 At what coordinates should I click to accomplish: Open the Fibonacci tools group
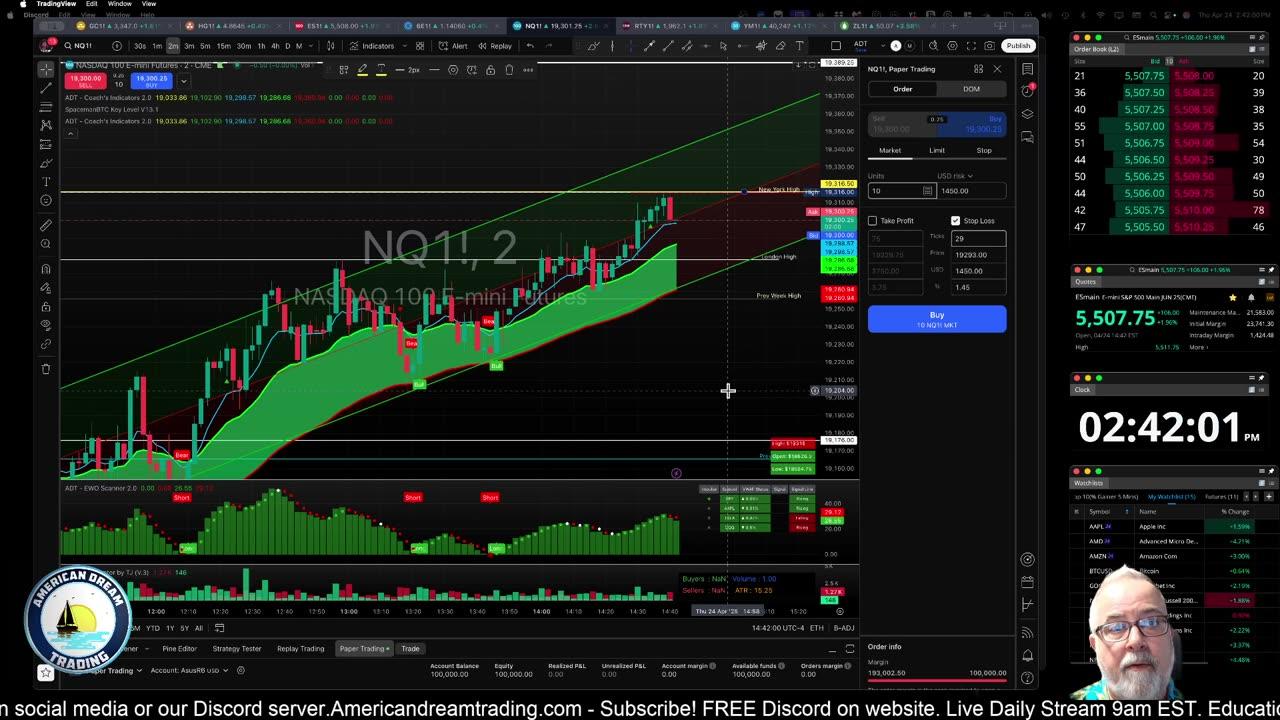pos(46,106)
